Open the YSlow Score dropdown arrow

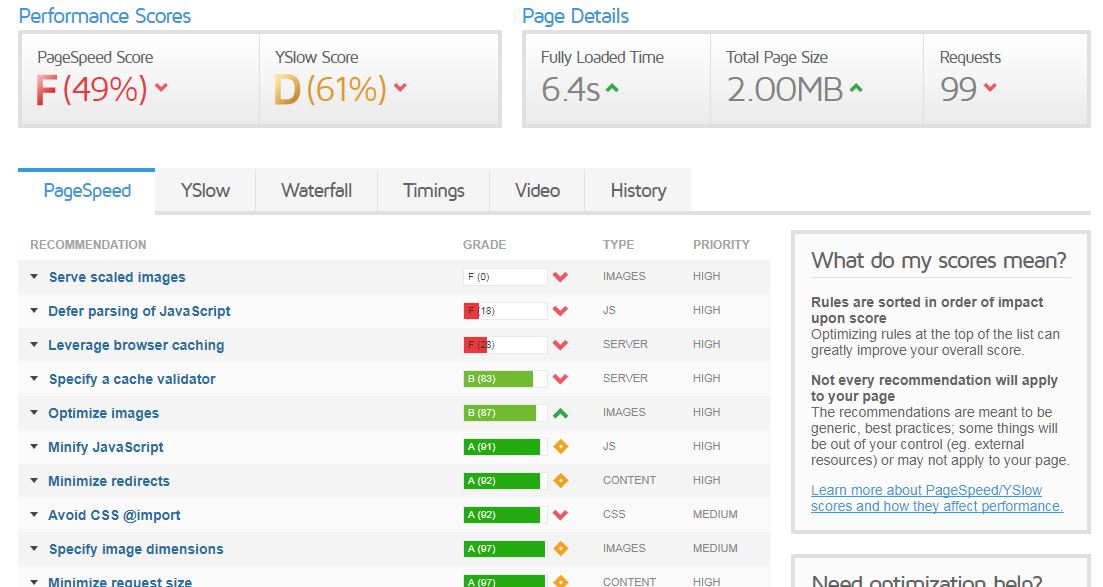[399, 87]
